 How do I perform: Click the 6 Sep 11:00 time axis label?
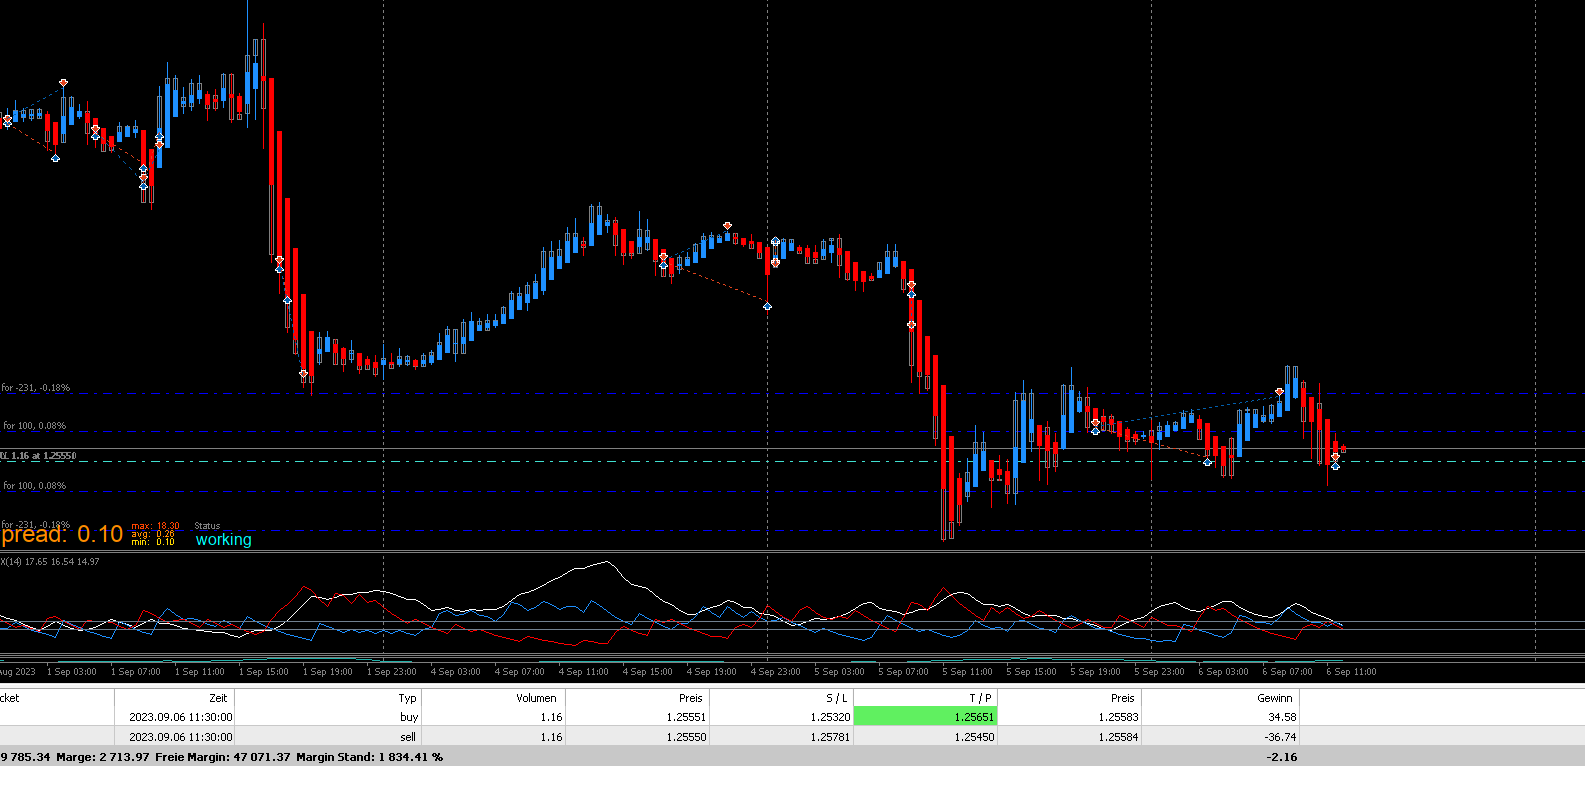(1351, 672)
